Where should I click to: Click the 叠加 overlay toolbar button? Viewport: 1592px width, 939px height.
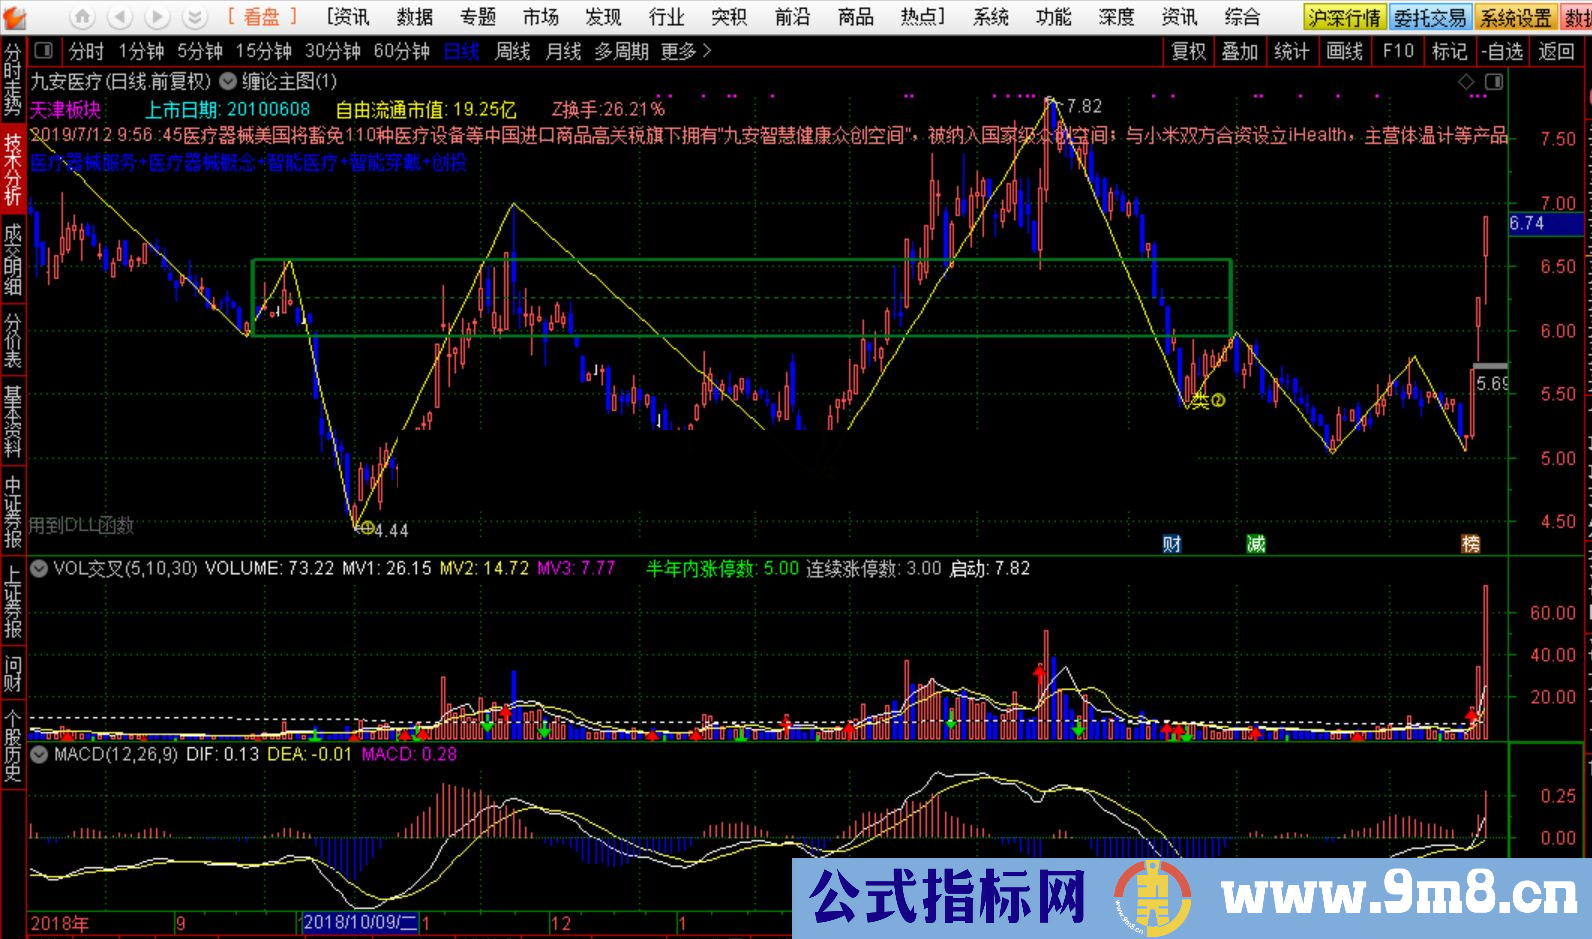(x=1240, y=50)
